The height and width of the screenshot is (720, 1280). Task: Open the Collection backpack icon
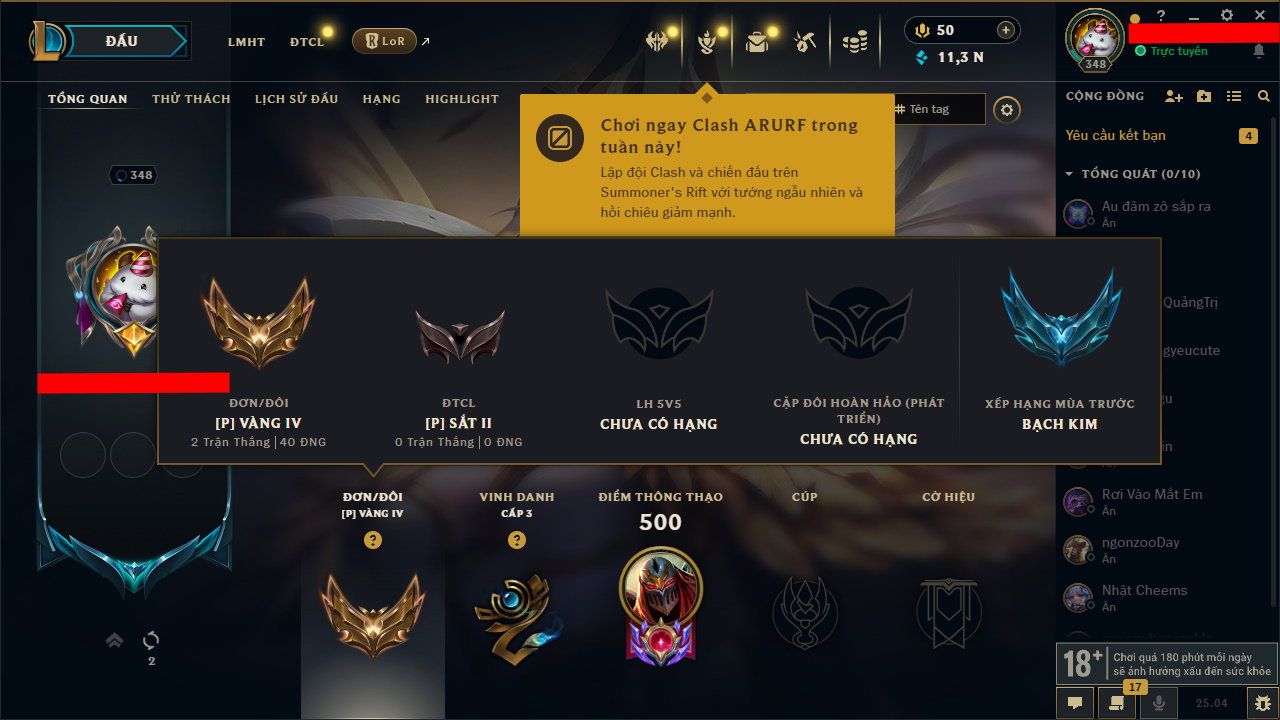pyautogui.click(x=757, y=41)
